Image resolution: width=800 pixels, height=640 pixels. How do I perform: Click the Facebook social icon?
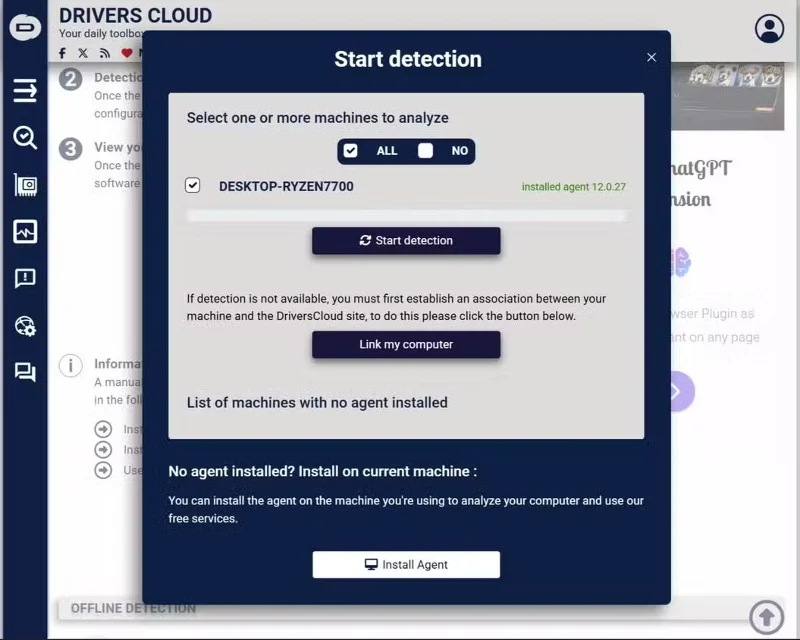62,53
